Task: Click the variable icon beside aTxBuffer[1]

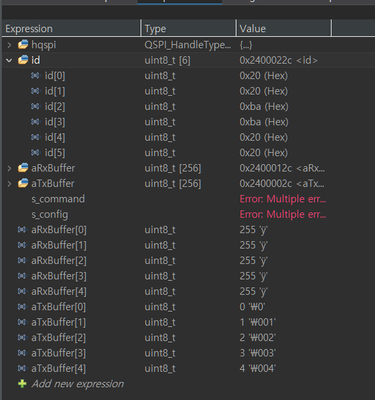Action: [22, 322]
